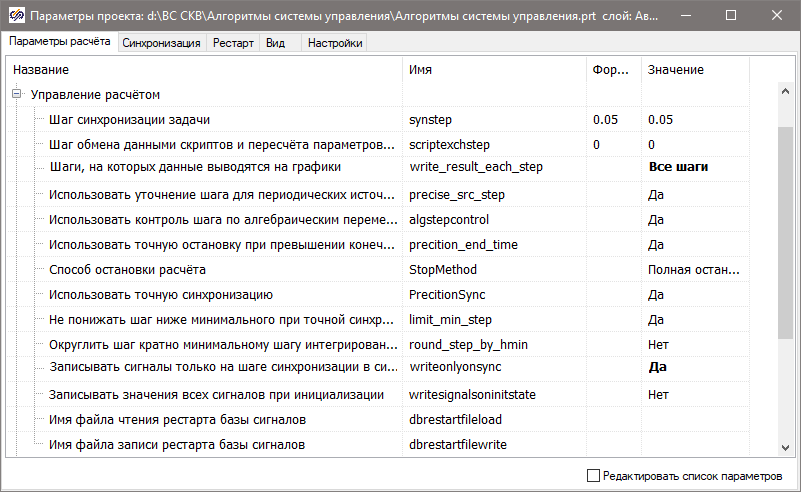Screen dimensions: 801x492
Task: Select the Шаг синхронизации задачи row
Action: [x=130, y=120]
